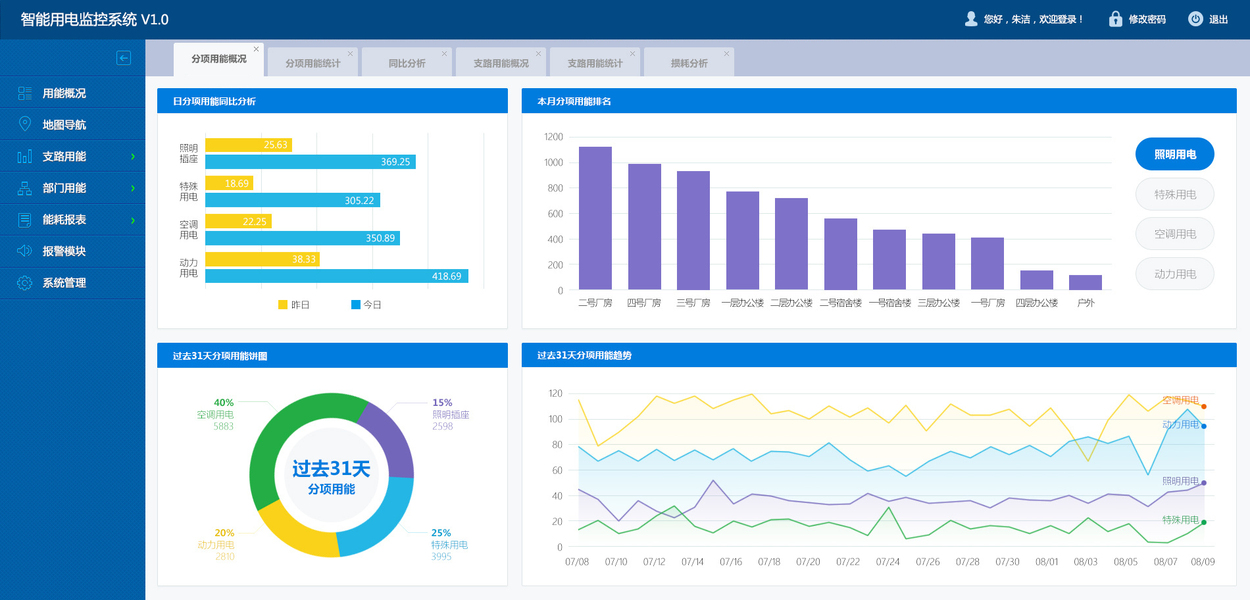Click the 5883 value under 空调用电

(223, 426)
